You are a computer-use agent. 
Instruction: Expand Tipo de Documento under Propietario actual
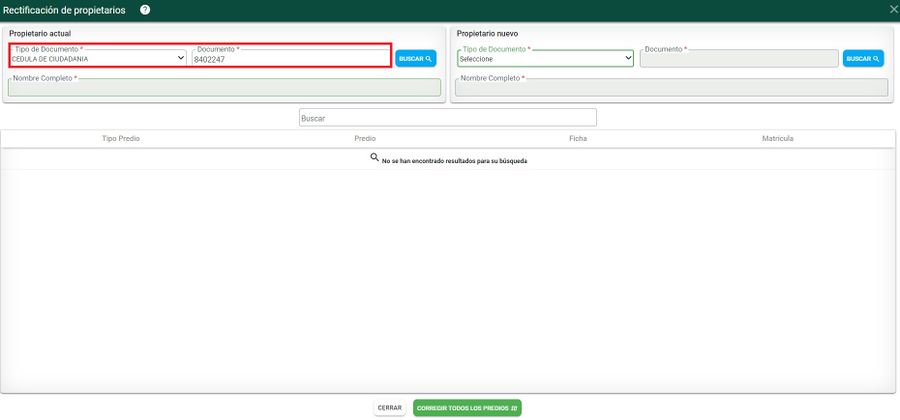pyautogui.click(x=98, y=58)
